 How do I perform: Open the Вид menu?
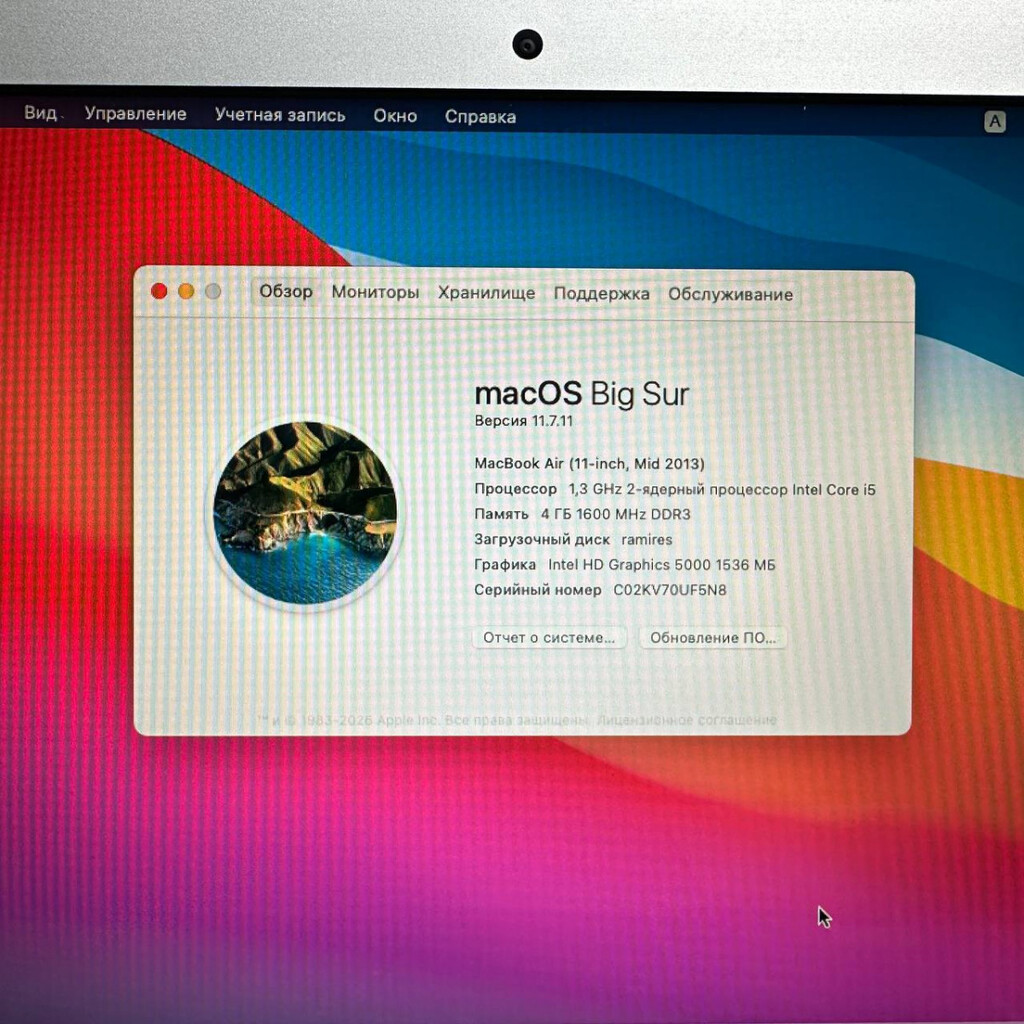40,113
